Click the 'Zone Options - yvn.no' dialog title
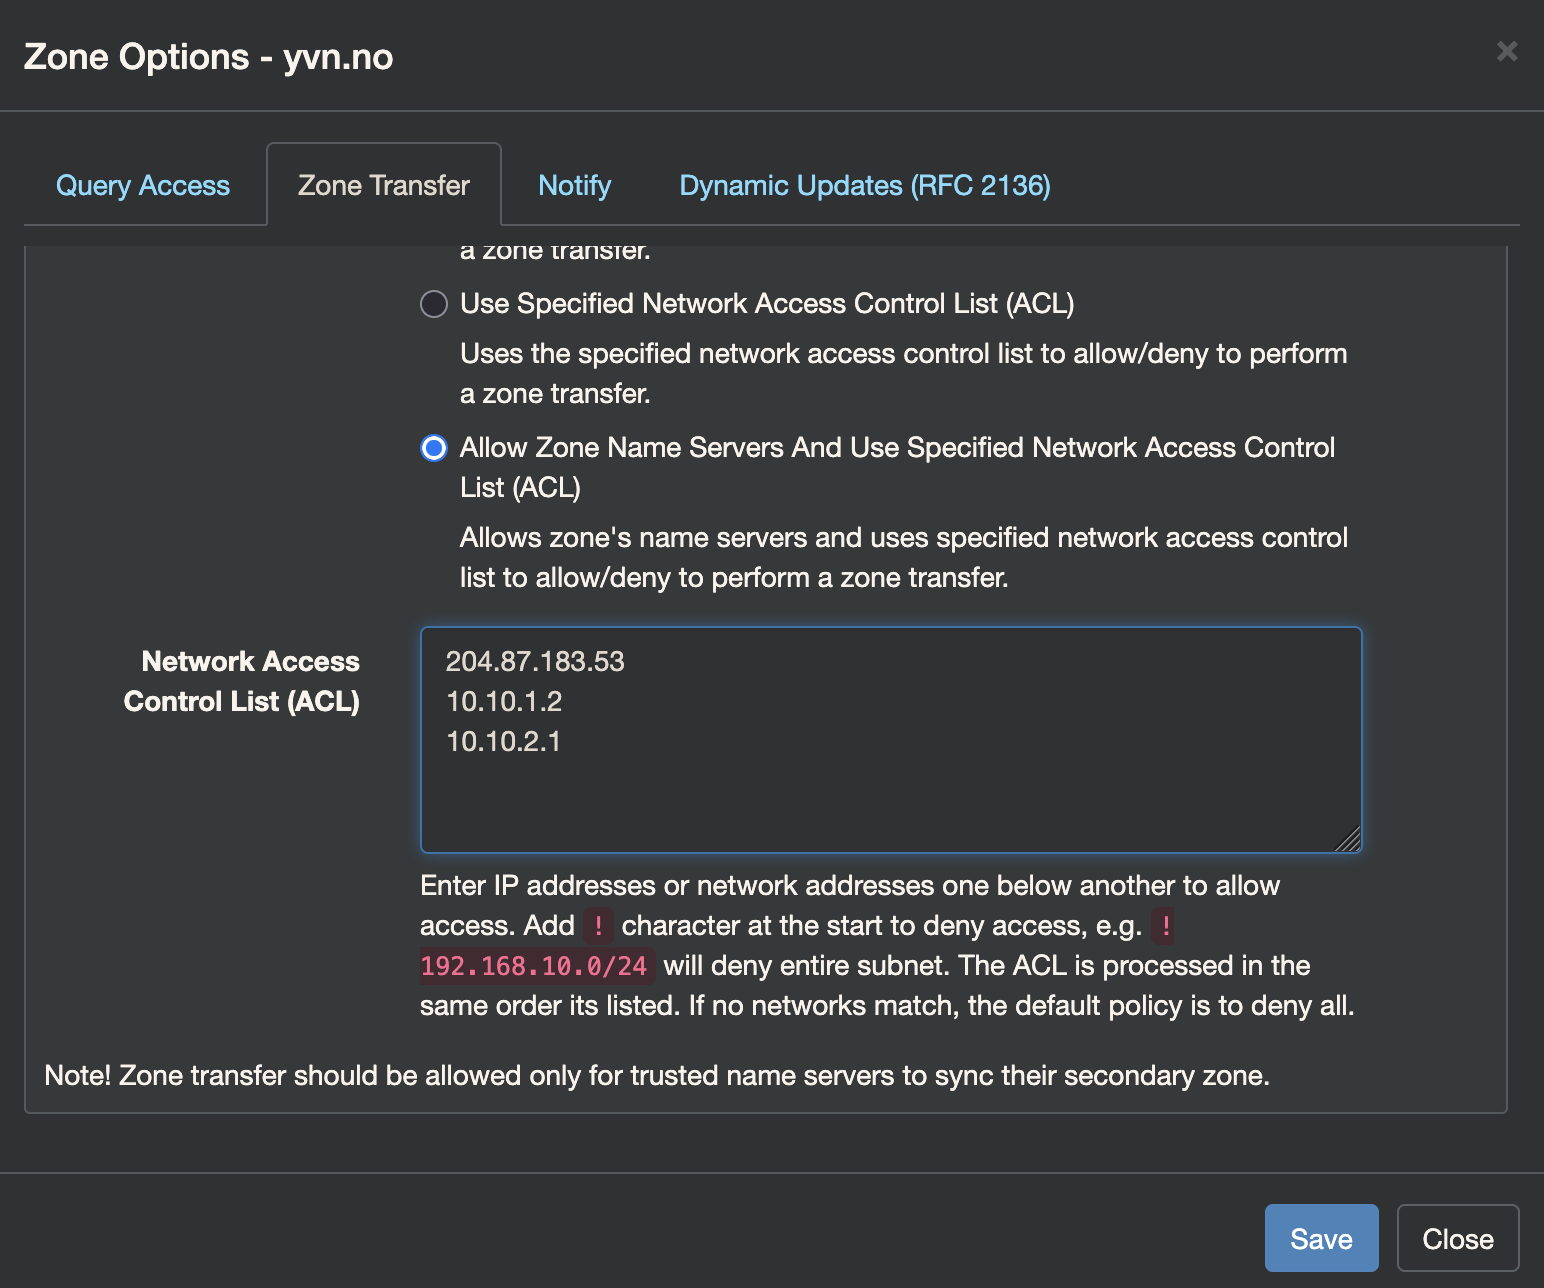Viewport: 1544px width, 1288px height. (x=209, y=57)
